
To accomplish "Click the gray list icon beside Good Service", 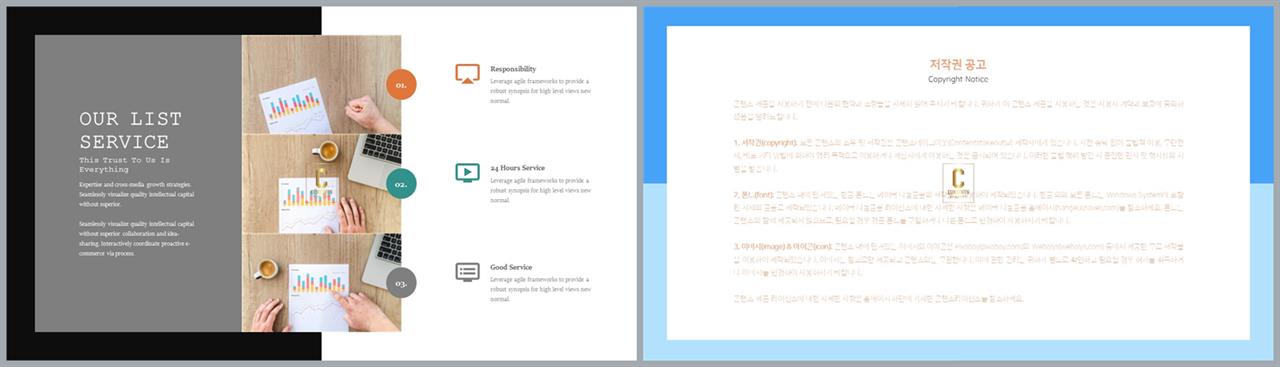I will point(467,271).
